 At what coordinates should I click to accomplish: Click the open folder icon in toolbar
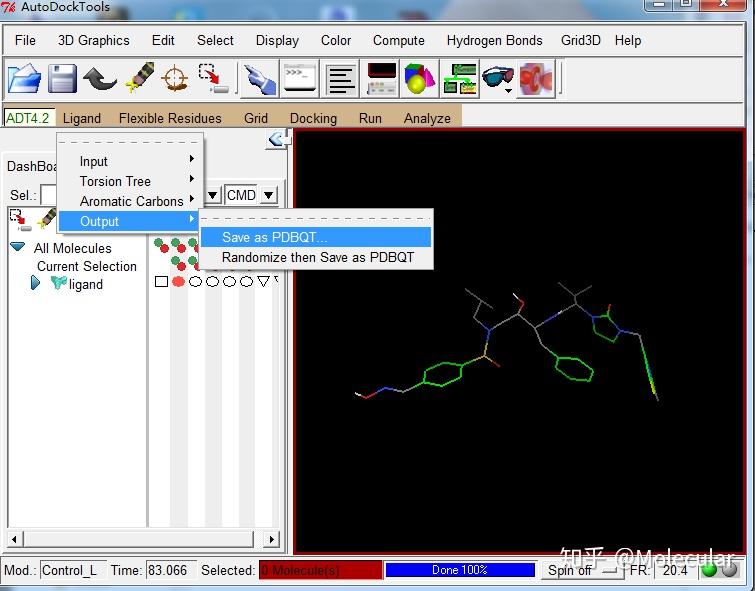[24, 78]
